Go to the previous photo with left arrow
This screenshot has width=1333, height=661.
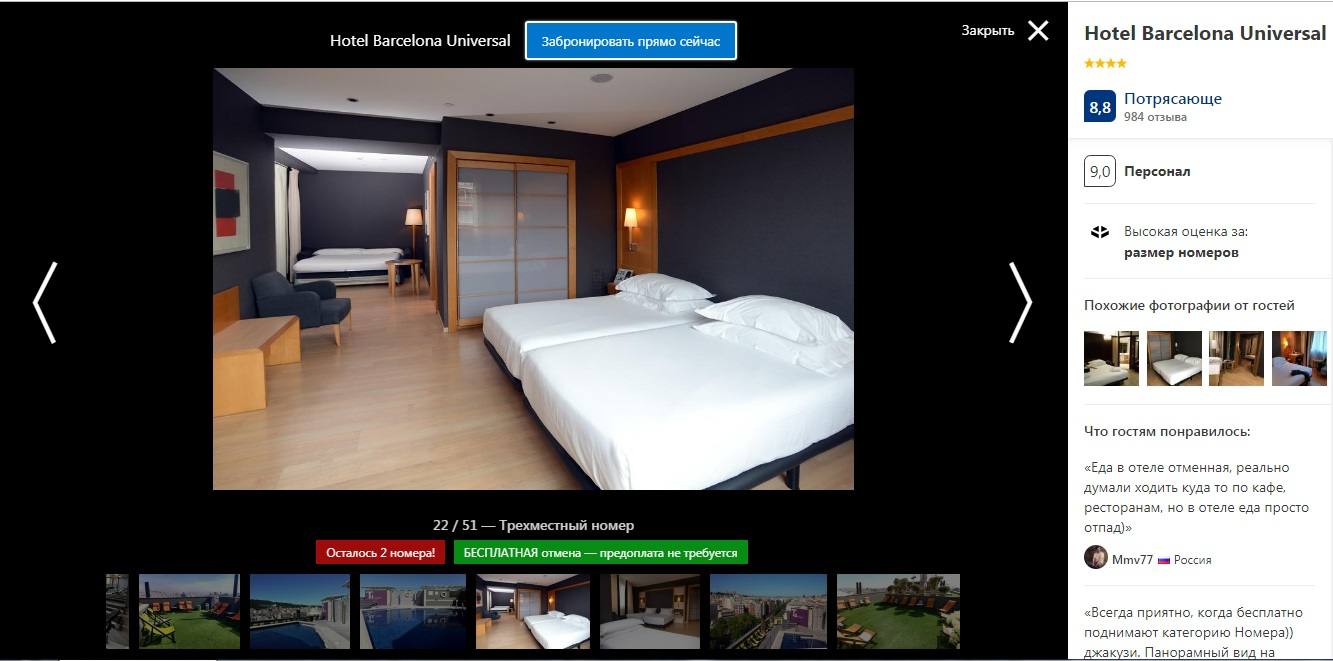pyautogui.click(x=45, y=302)
